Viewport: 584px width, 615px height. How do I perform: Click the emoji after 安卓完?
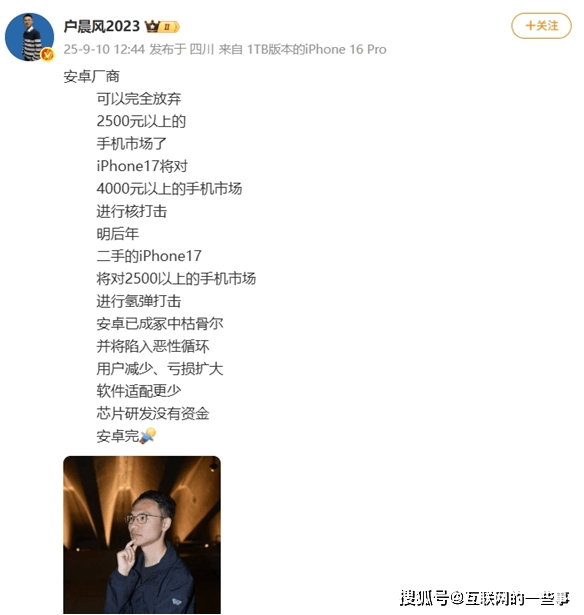coord(148,436)
